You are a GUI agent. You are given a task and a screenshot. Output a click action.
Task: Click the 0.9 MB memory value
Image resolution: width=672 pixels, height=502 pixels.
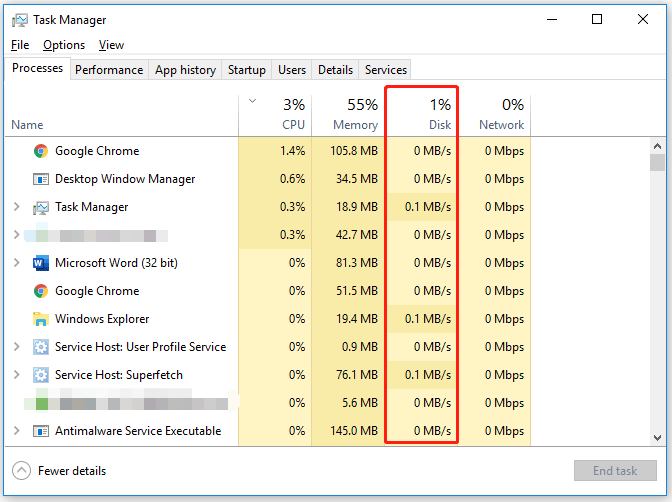(360, 347)
